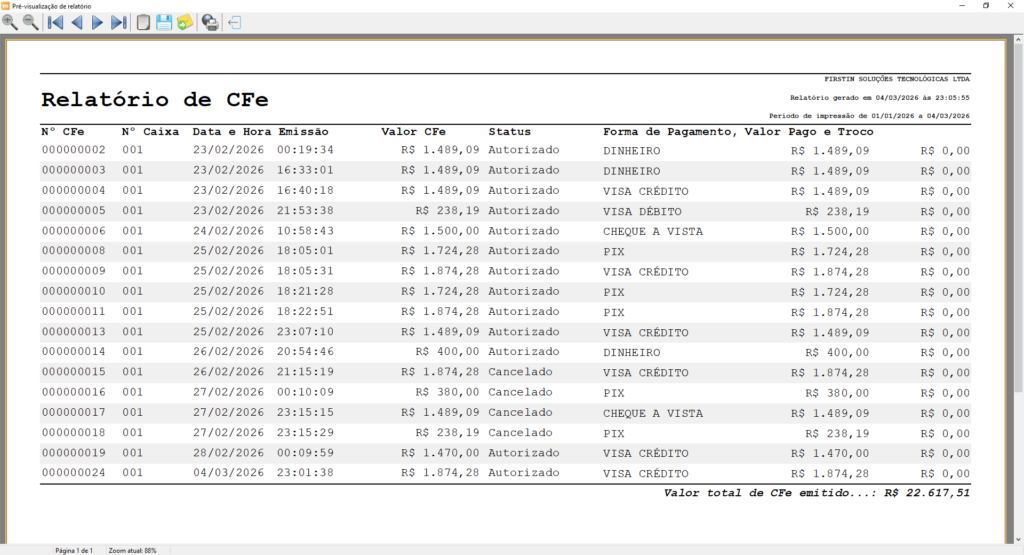Screen dimensions: 1024x555
Task: Click the Valor total de CFe emitido line
Action: pos(816,493)
